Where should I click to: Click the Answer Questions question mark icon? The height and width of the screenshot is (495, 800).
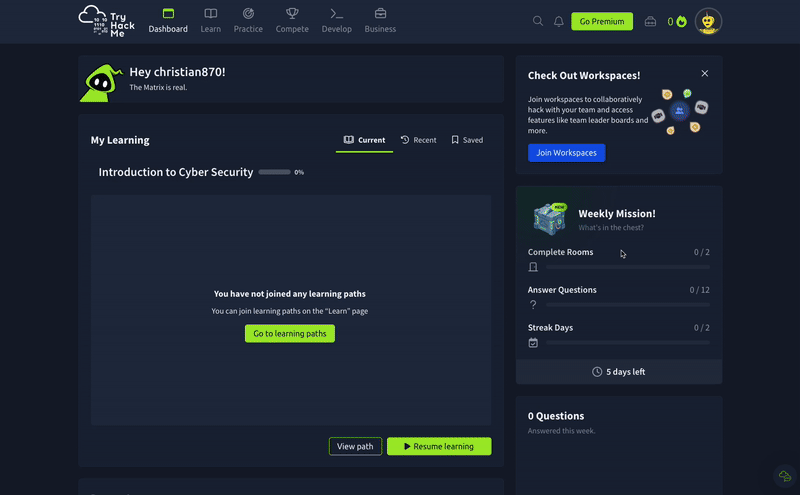(533, 305)
